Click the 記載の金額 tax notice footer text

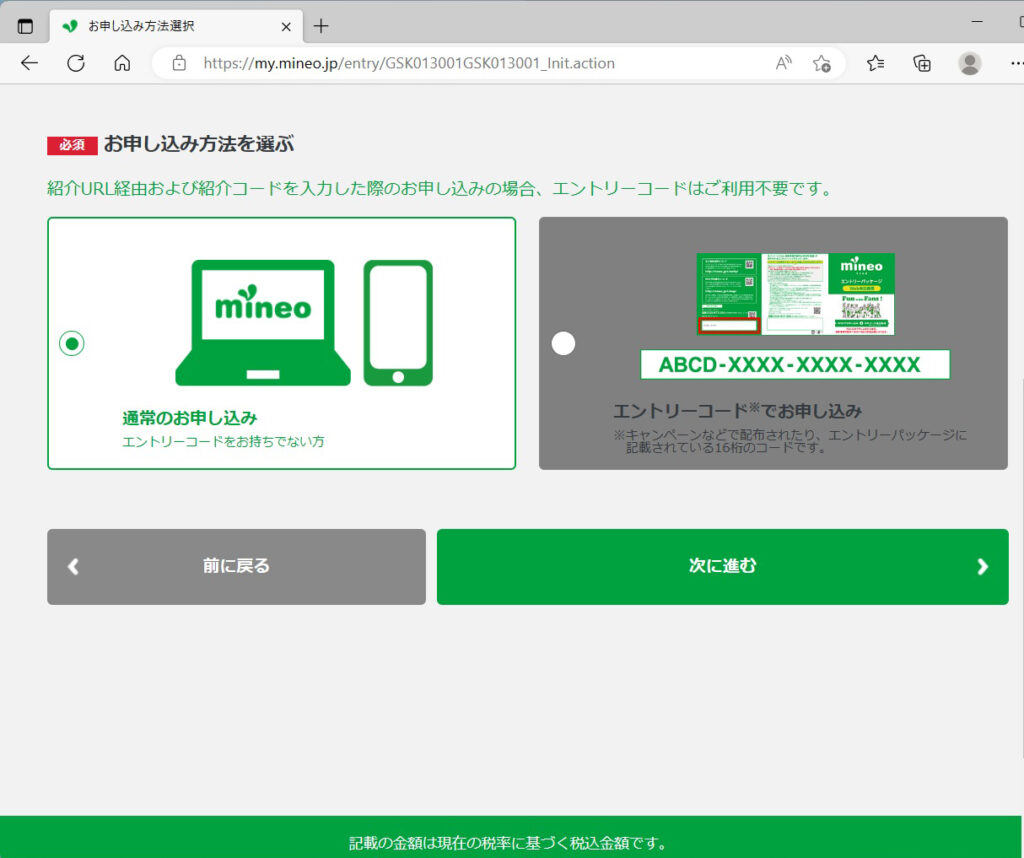pyautogui.click(x=508, y=843)
